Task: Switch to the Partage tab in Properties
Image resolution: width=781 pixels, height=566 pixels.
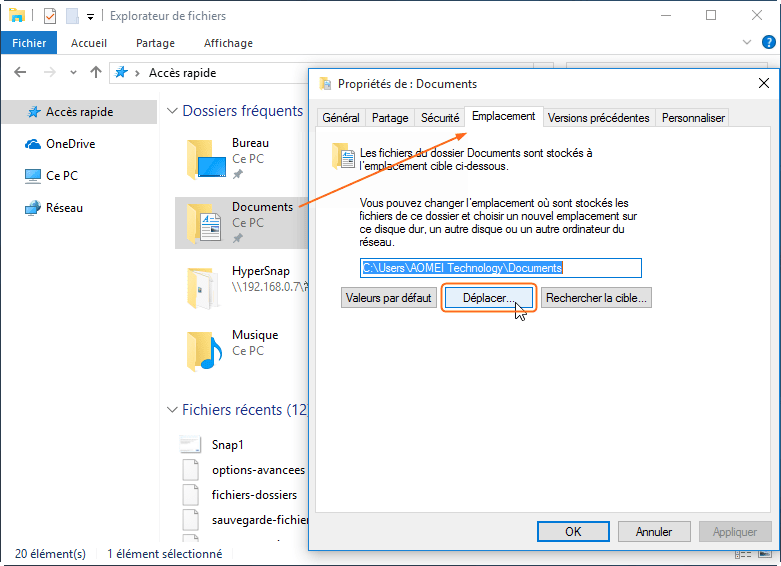Action: (x=390, y=118)
